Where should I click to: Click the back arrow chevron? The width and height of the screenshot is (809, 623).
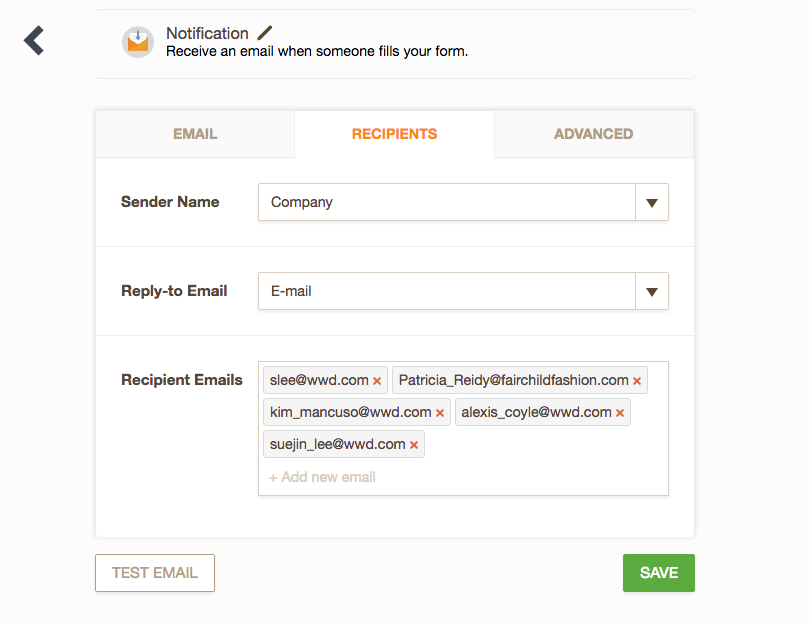pyautogui.click(x=34, y=40)
